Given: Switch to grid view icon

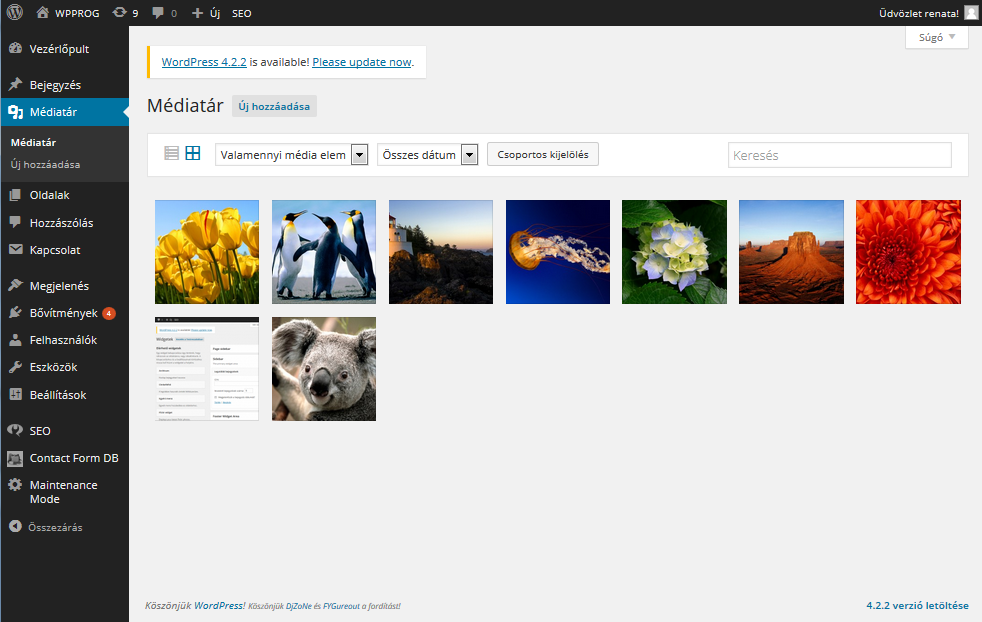Looking at the screenshot, I should pyautogui.click(x=193, y=154).
